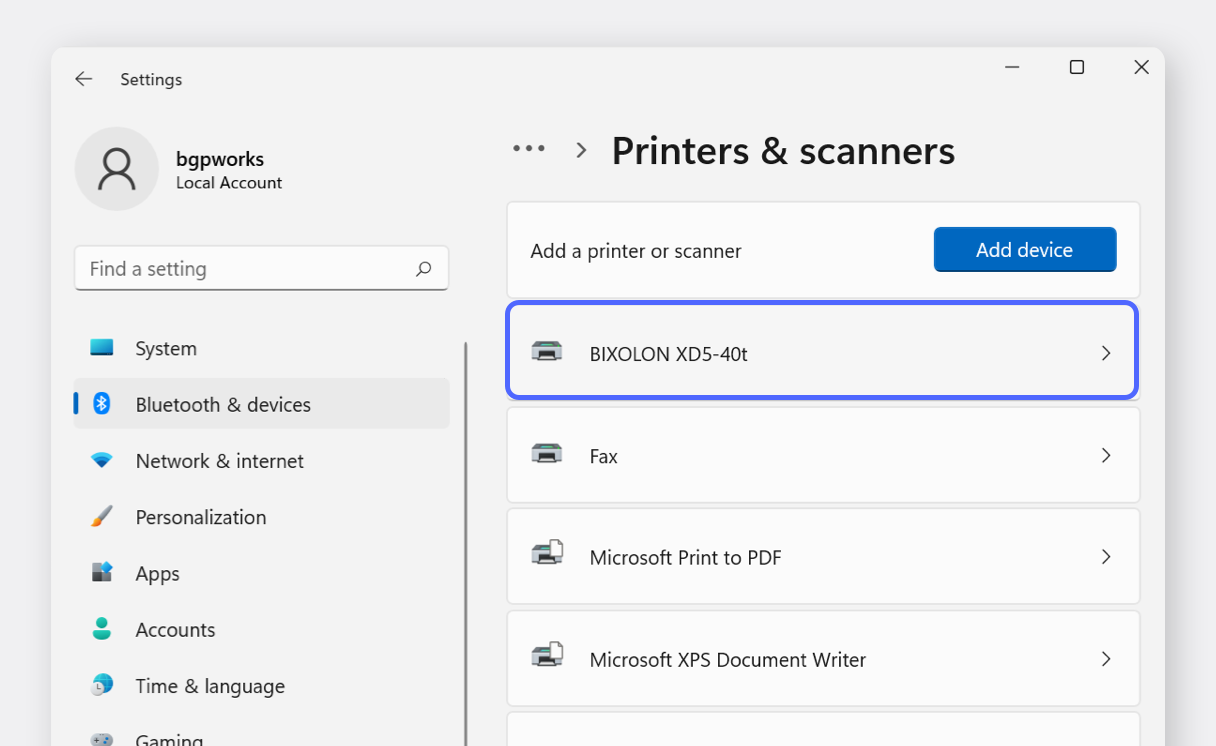Select Network & internet in sidebar
Image resolution: width=1216 pixels, height=746 pixels.
tap(219, 461)
